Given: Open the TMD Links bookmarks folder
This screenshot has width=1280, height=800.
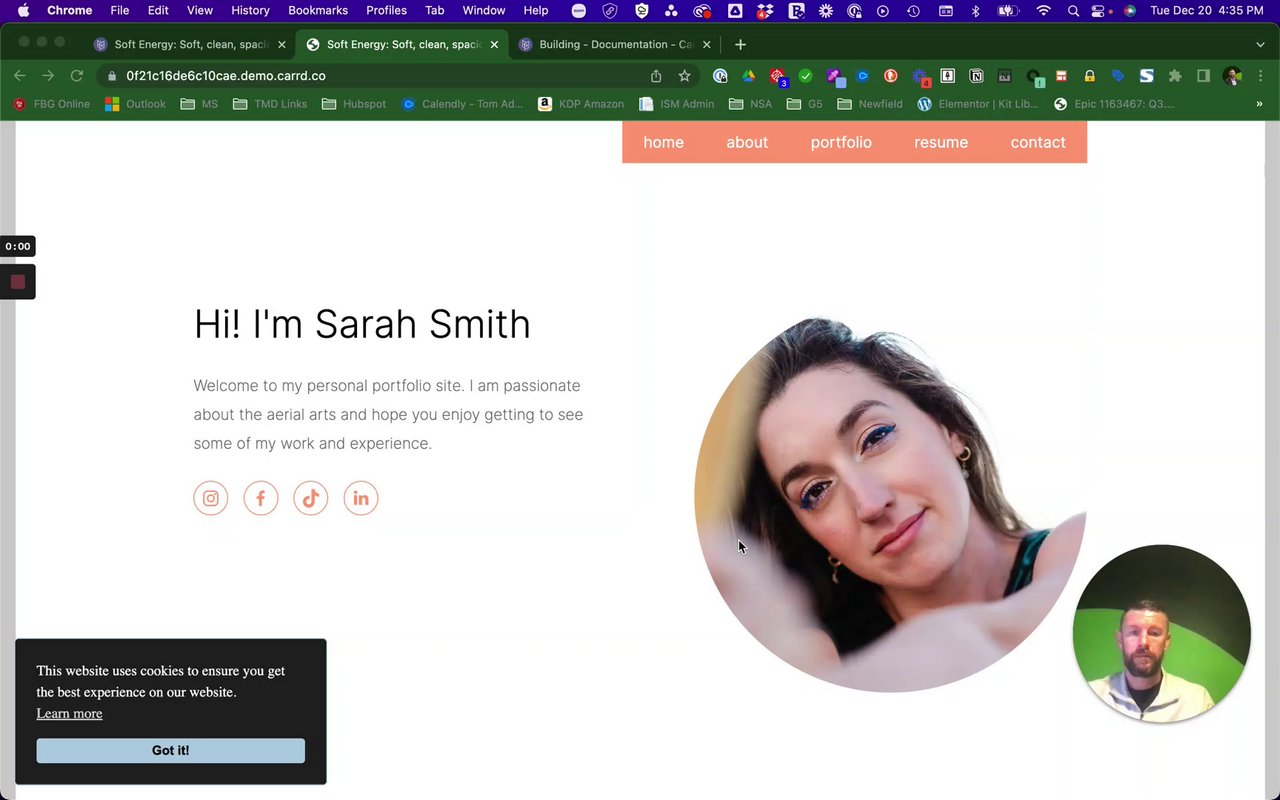Looking at the screenshot, I should (270, 104).
